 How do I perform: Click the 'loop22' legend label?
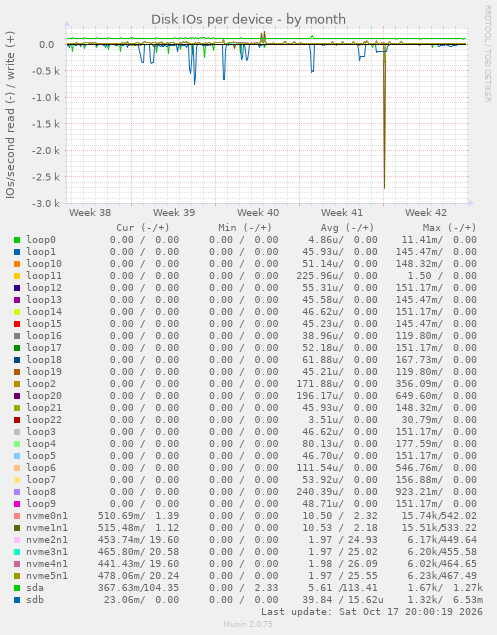pos(44,420)
